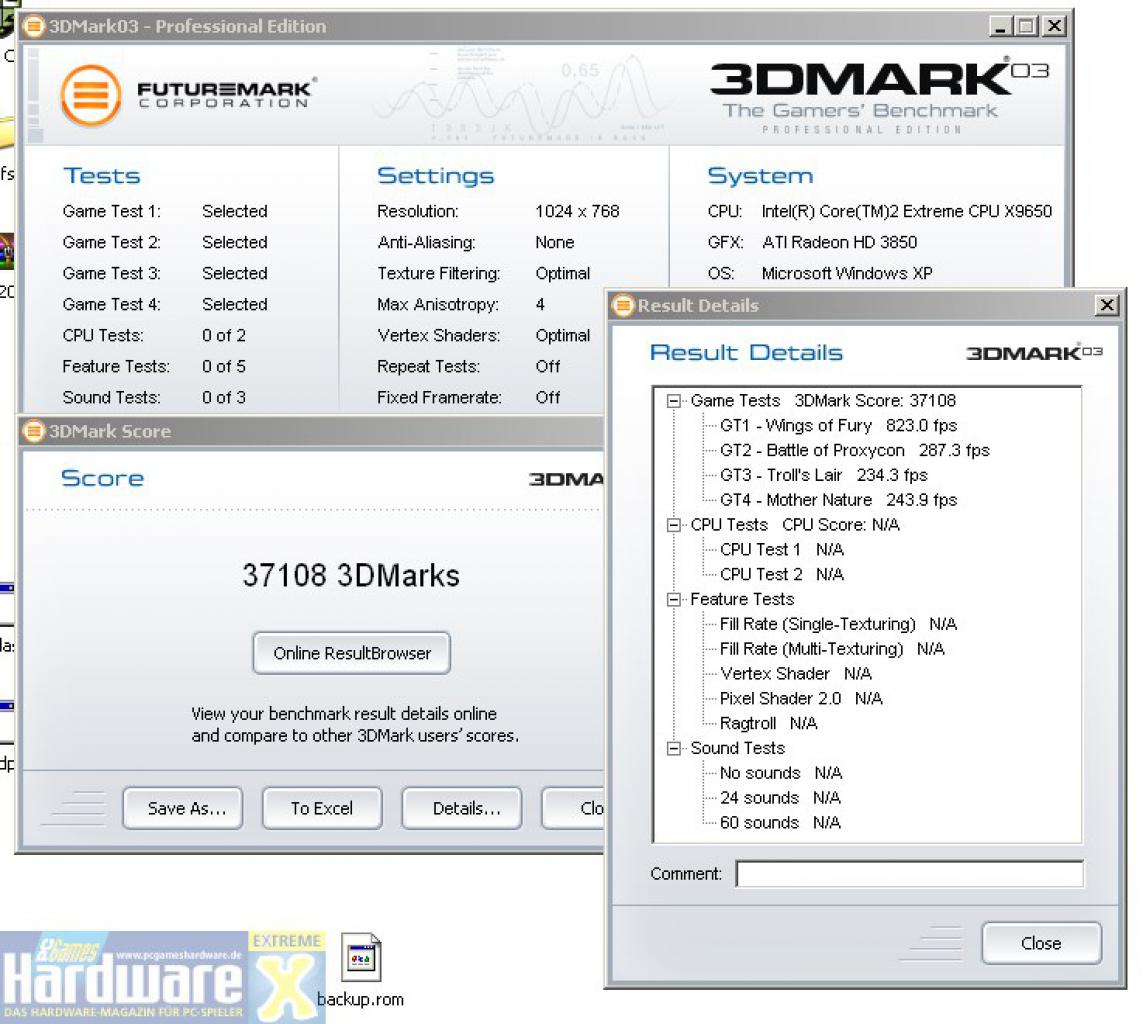This screenshot has width=1143, height=1024.
Task: Click the backup.rom file icon on desktop
Action: tap(361, 958)
